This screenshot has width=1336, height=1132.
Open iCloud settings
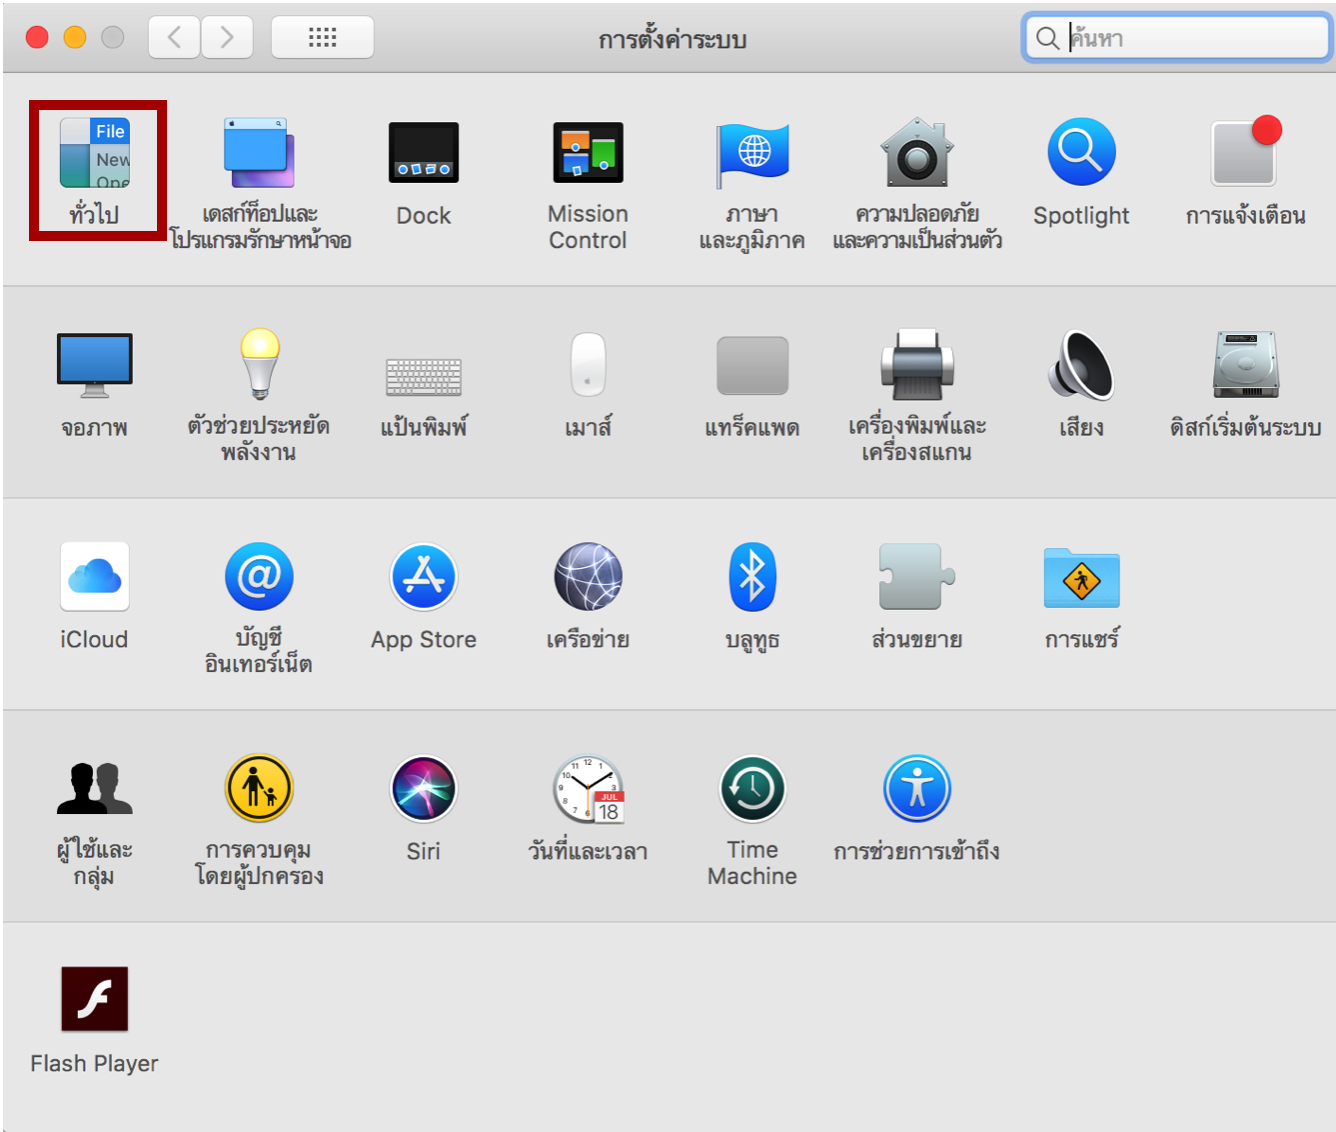click(x=94, y=577)
